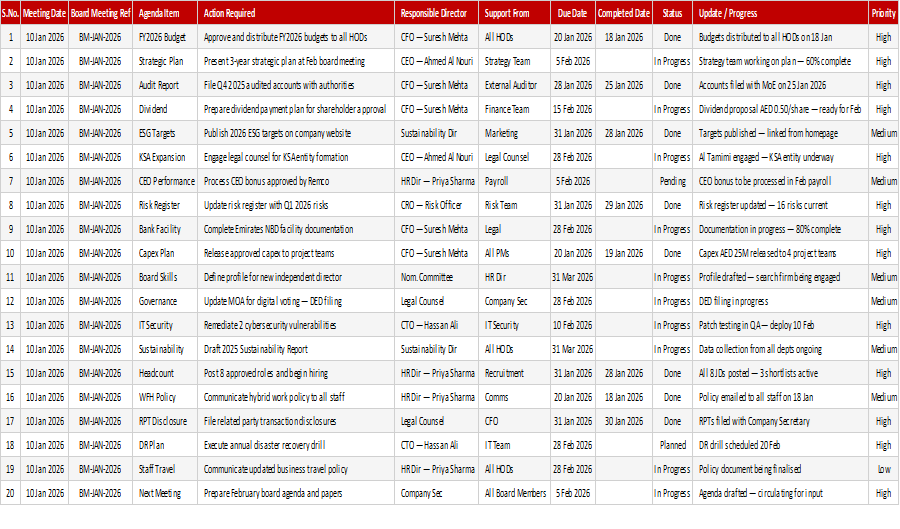Select the Update / Progress column header
Viewport: 900px width, 529px height.
coord(780,13)
